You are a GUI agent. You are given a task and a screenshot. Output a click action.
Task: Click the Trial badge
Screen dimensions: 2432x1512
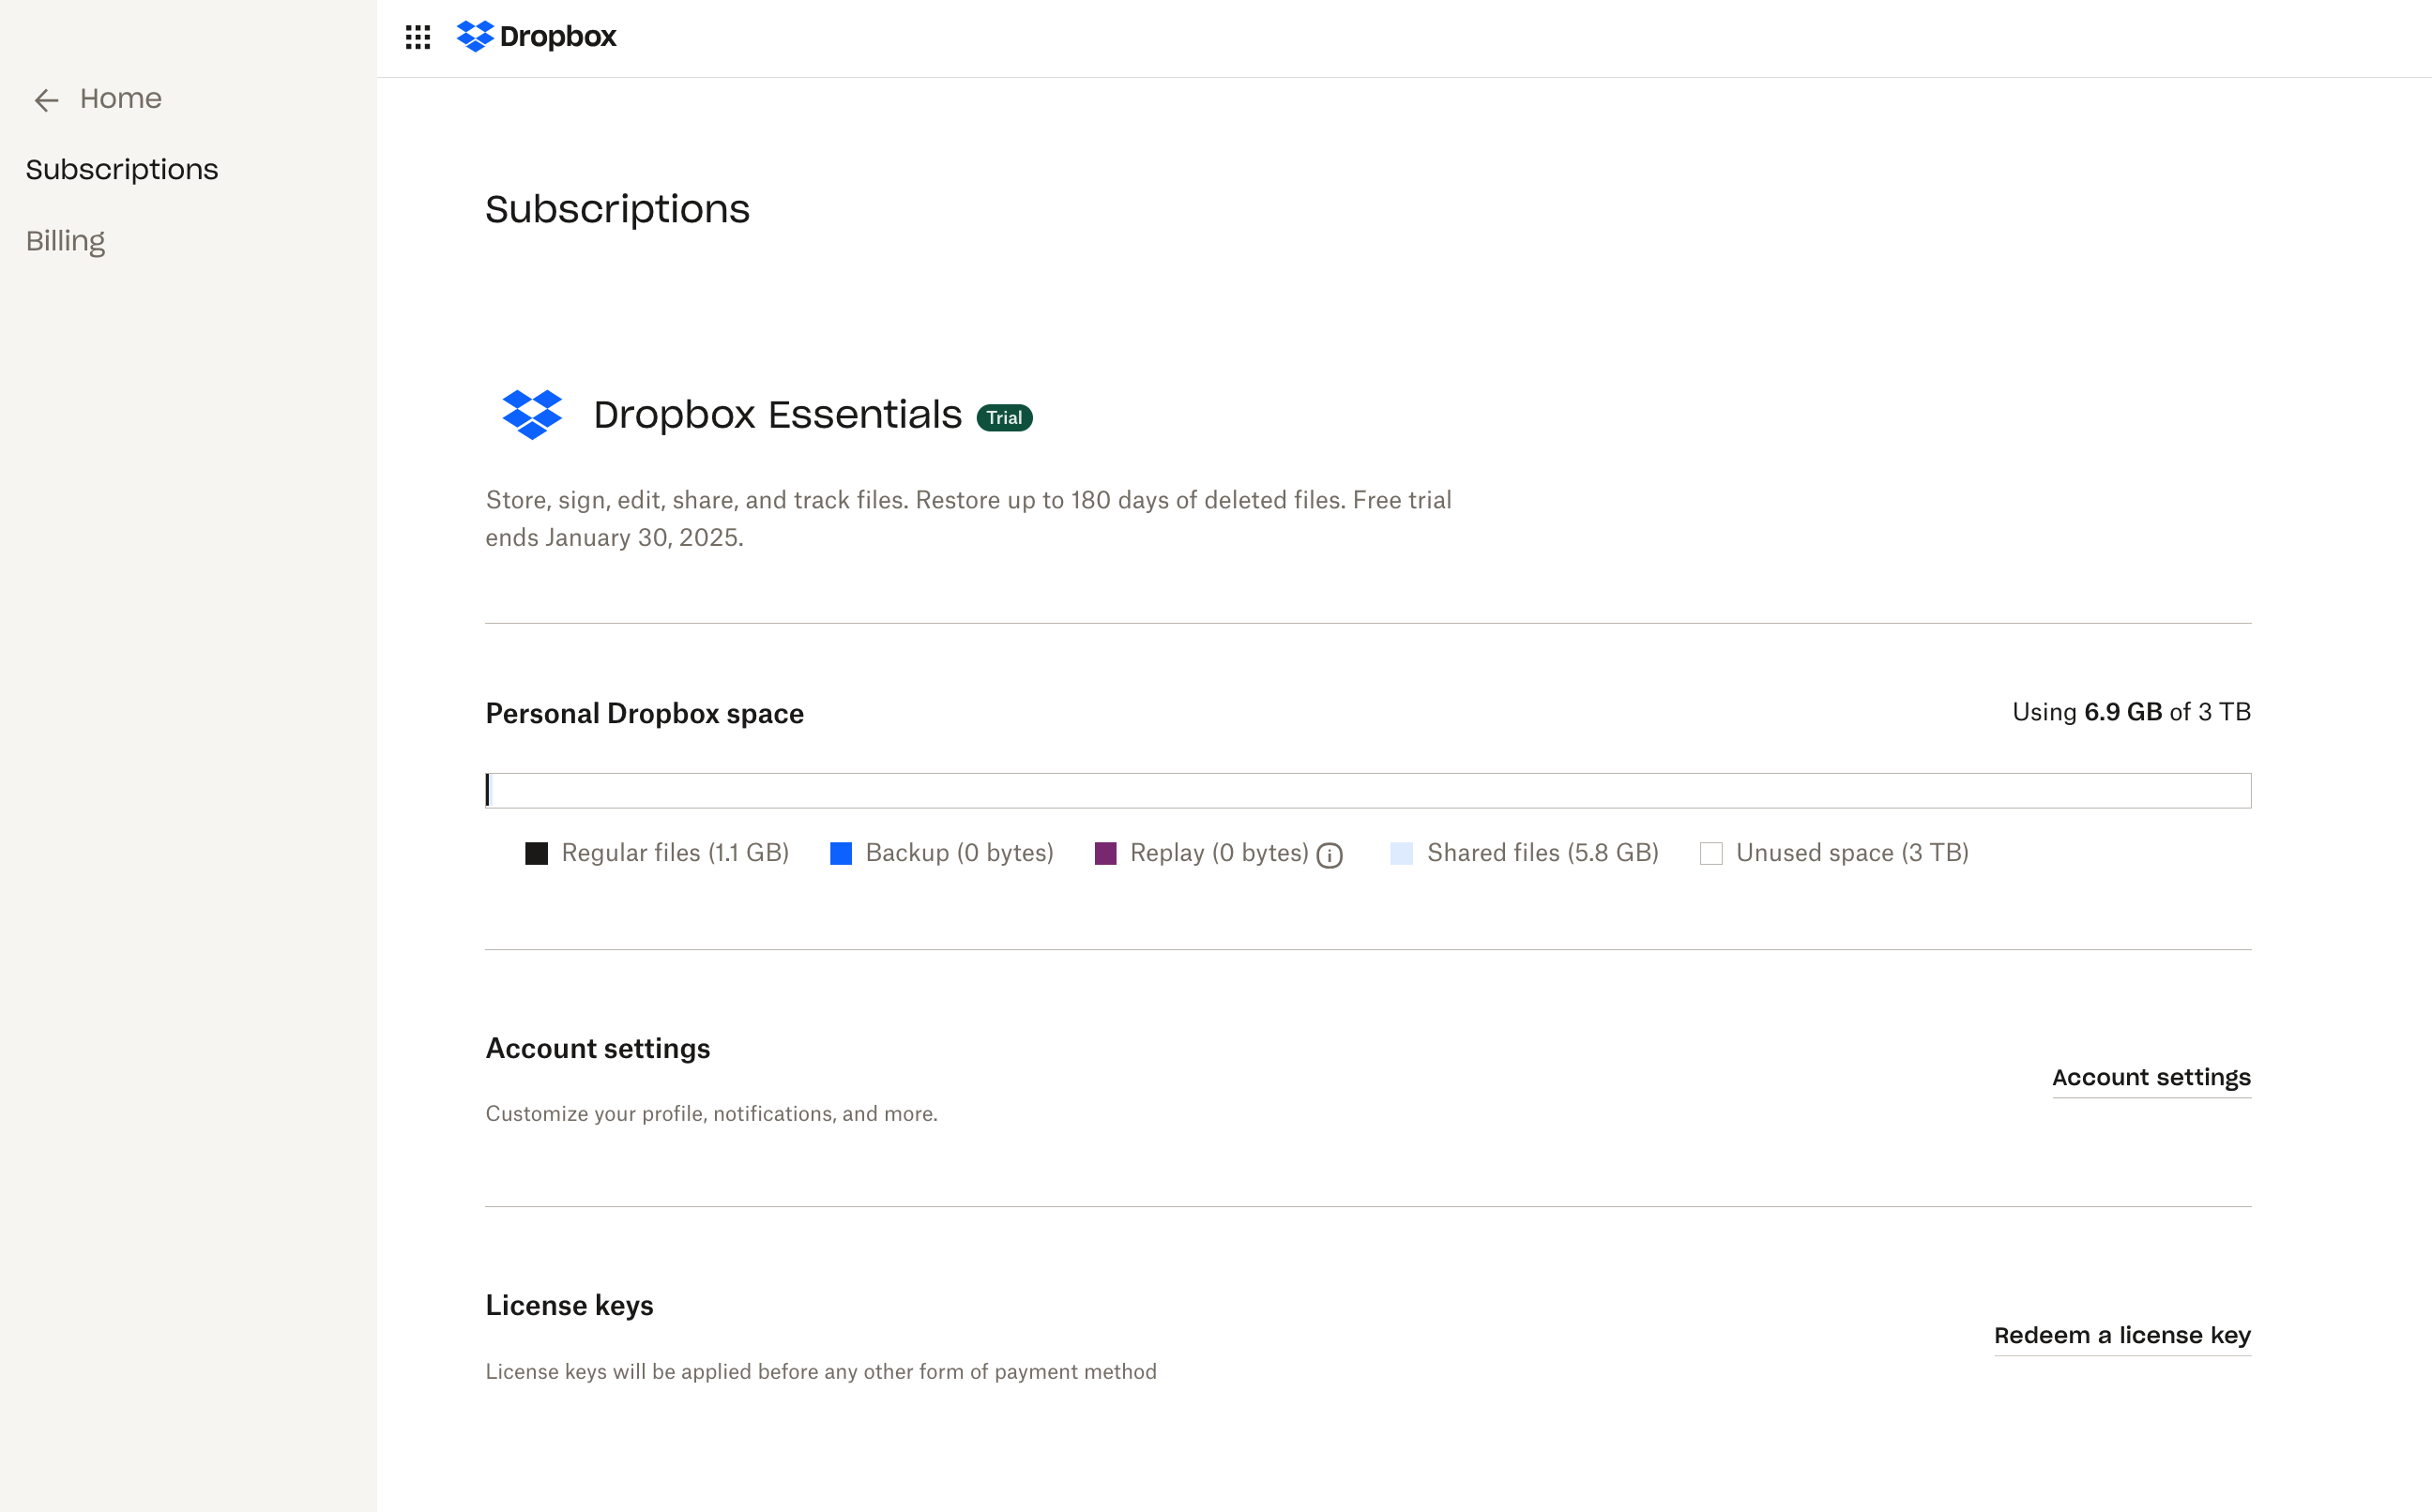1004,418
